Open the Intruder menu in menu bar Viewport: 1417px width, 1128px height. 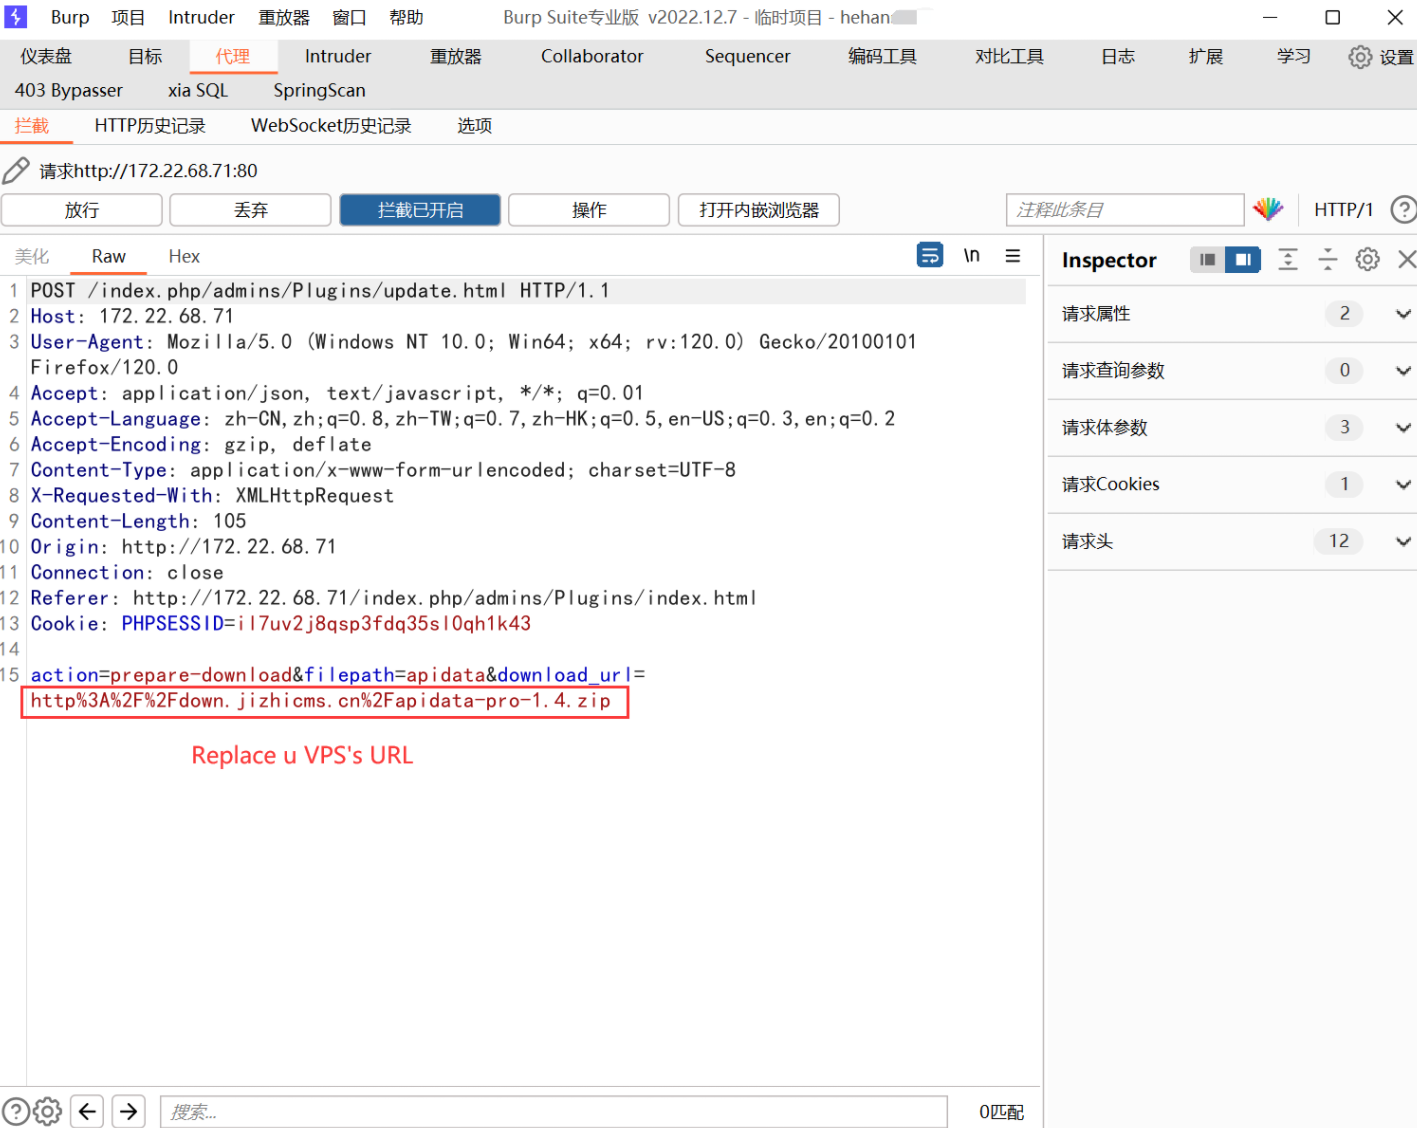point(201,18)
